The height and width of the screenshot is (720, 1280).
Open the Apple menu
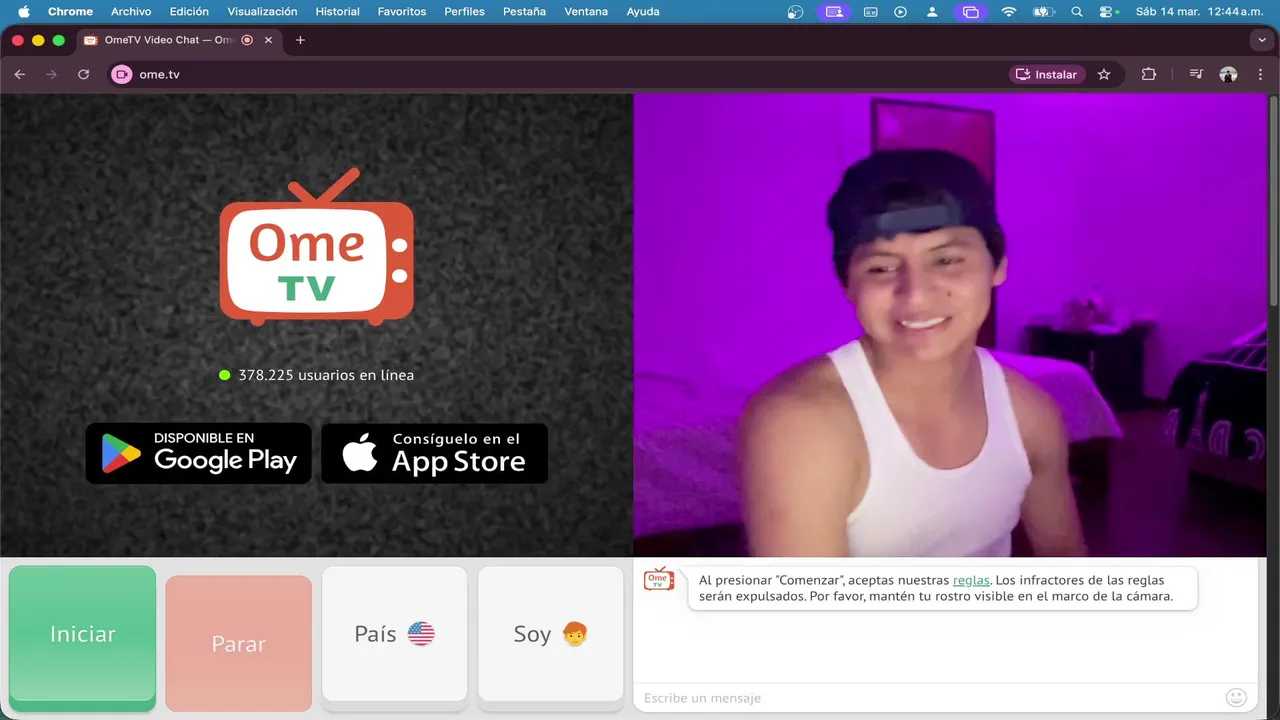pyautogui.click(x=23, y=11)
